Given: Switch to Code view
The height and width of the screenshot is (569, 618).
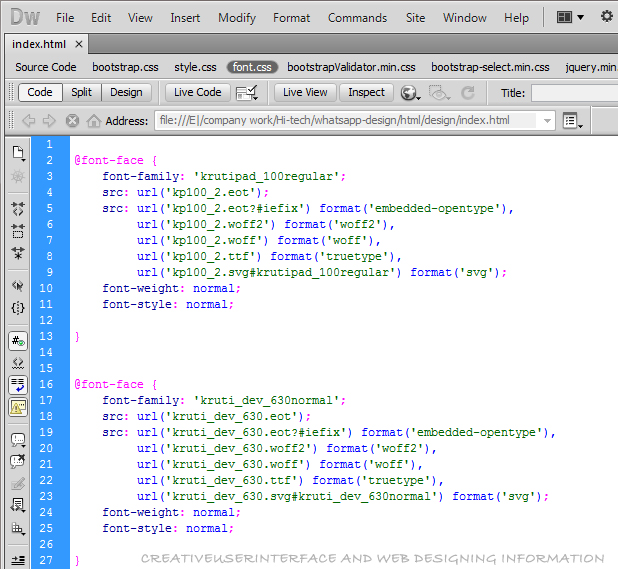Looking at the screenshot, I should pyautogui.click(x=40, y=92).
